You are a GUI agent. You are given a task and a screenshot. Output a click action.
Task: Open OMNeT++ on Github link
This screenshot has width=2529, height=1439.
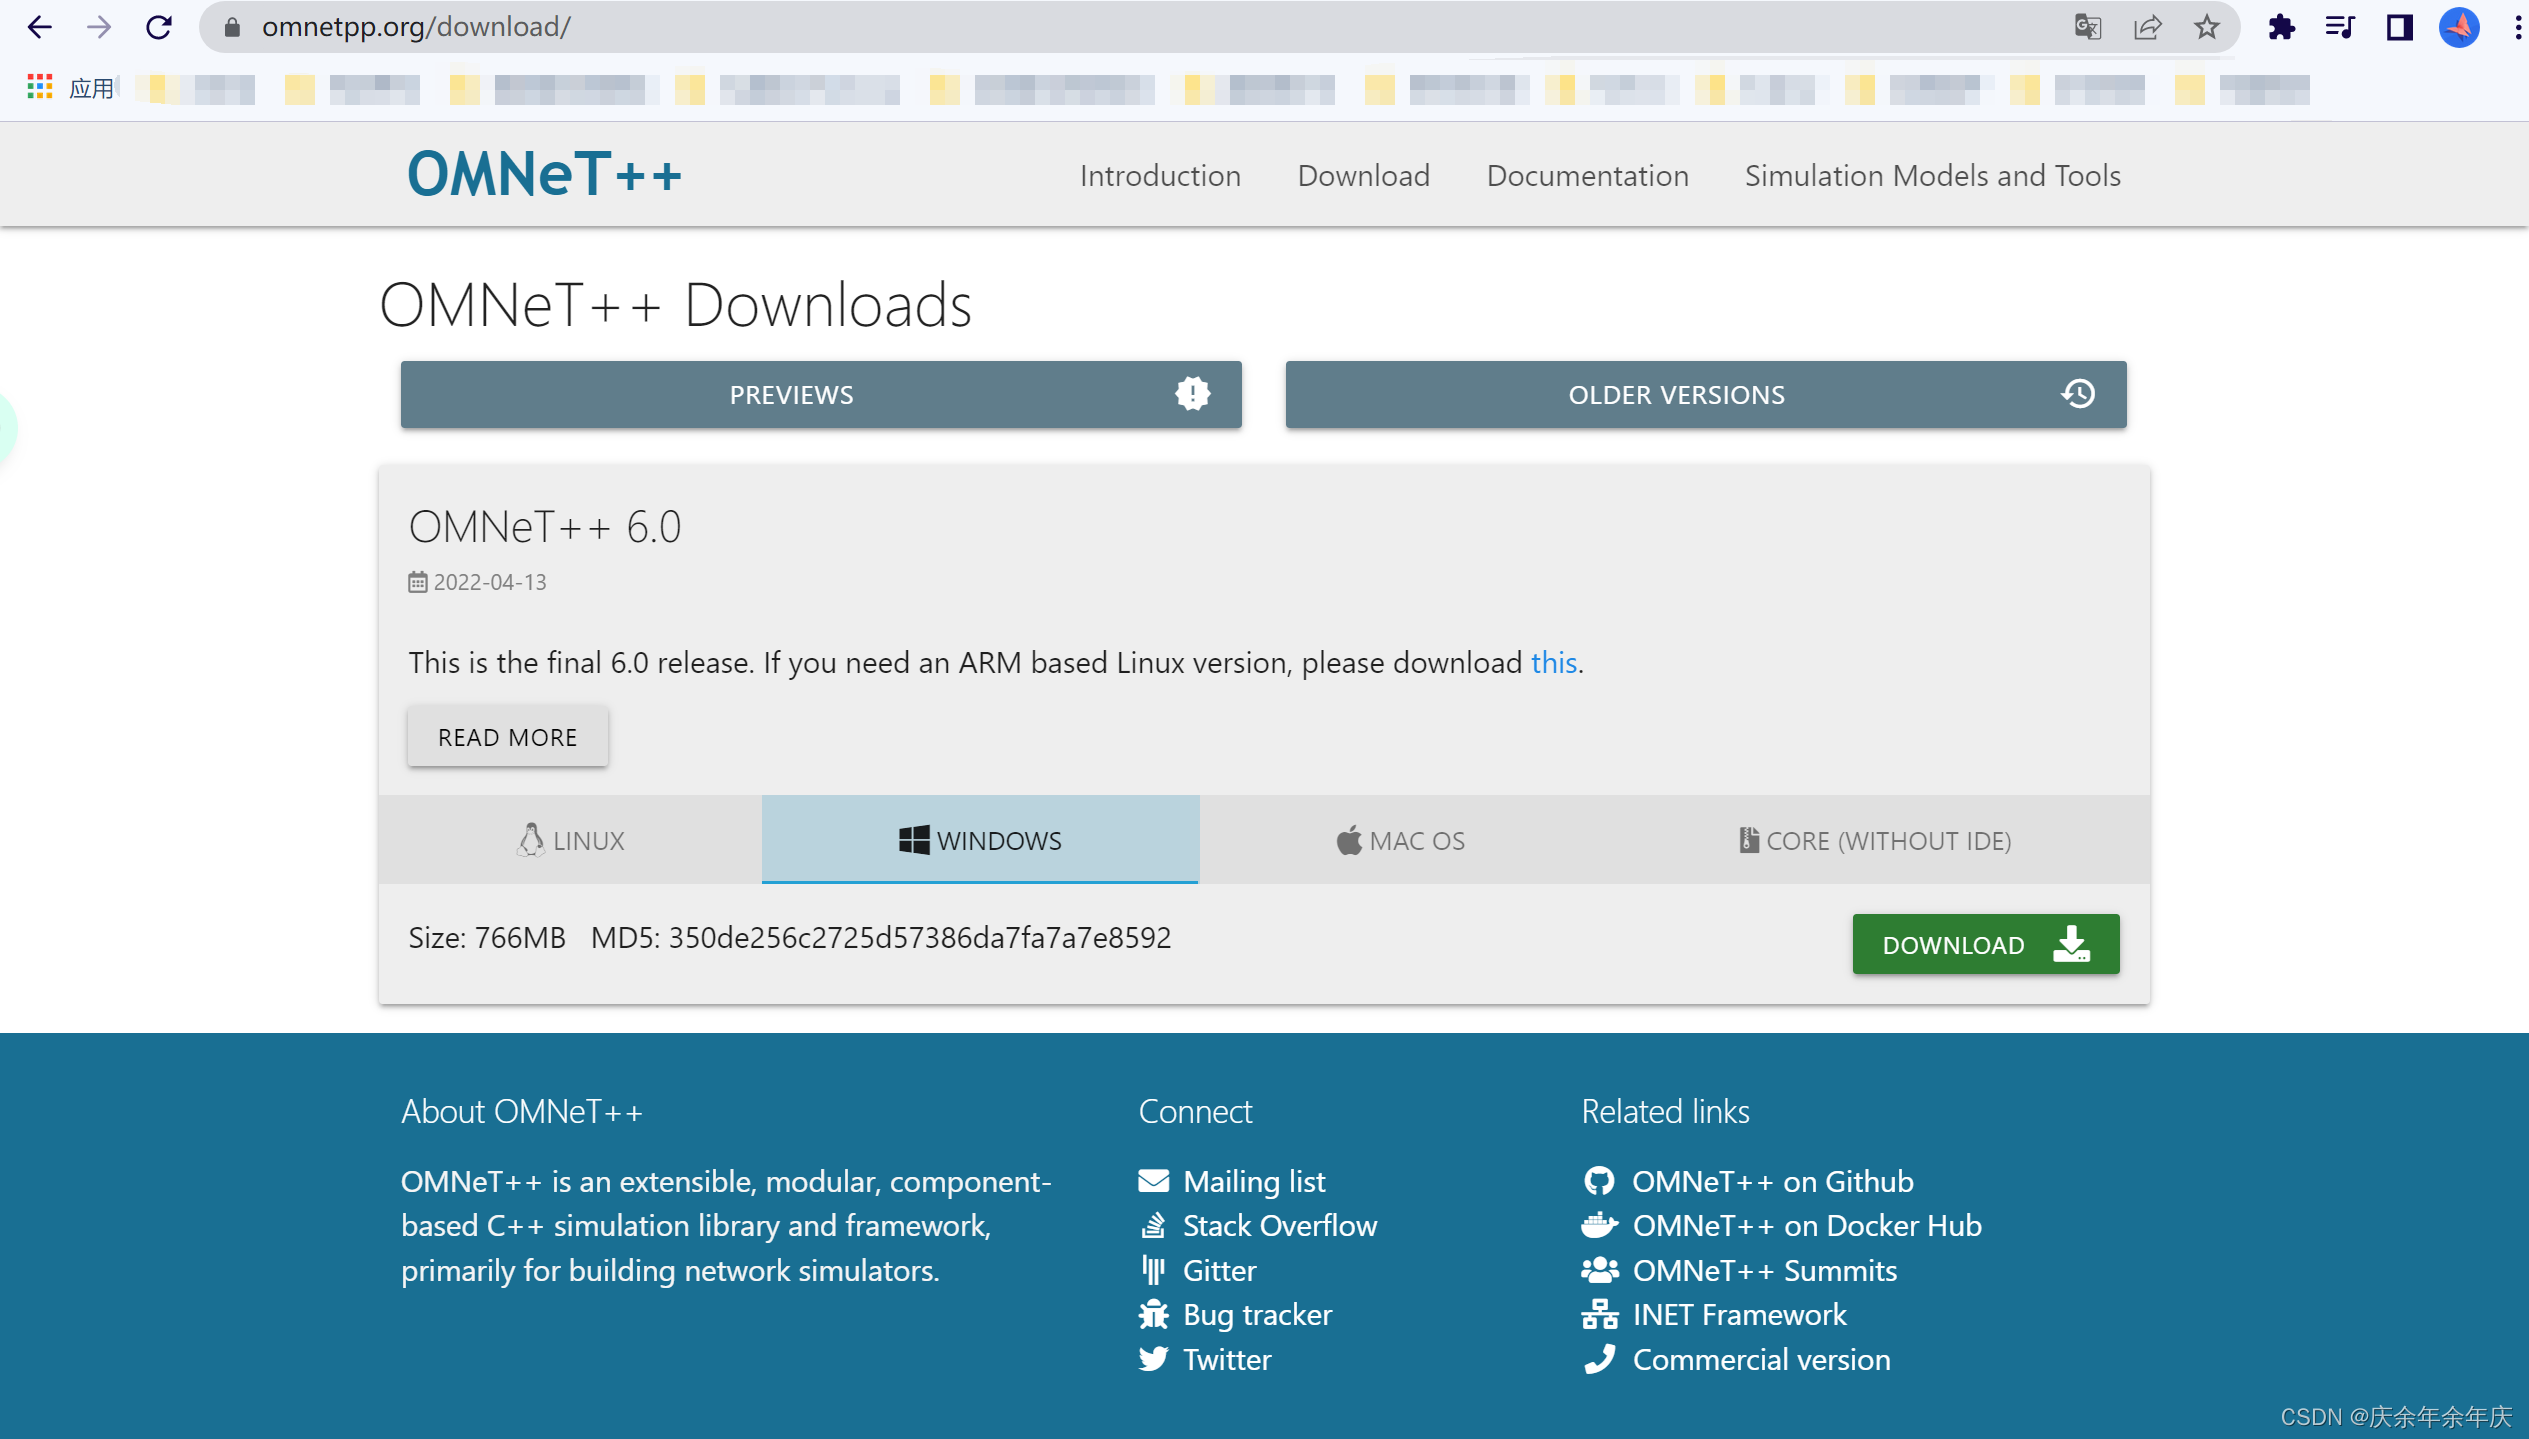coord(1772,1181)
